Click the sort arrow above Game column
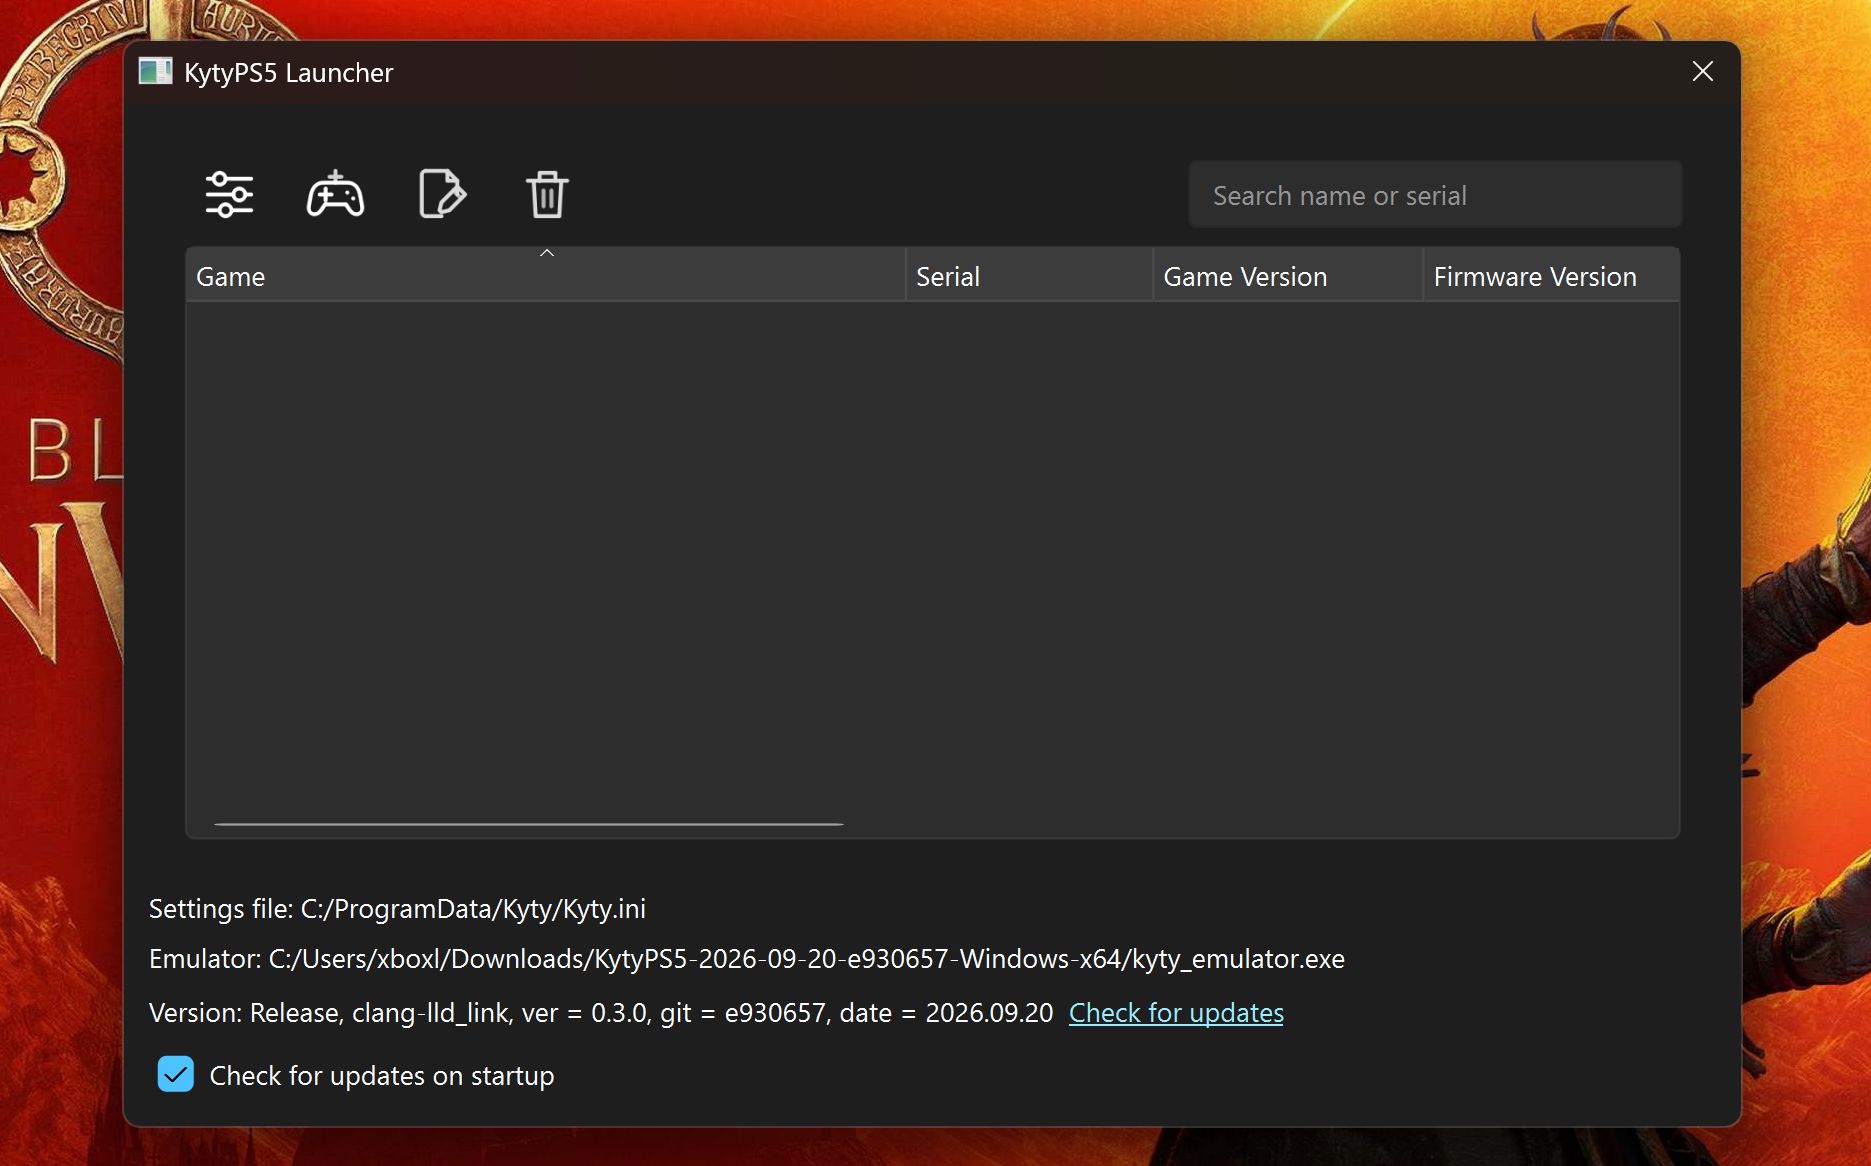This screenshot has height=1166, width=1871. (547, 253)
